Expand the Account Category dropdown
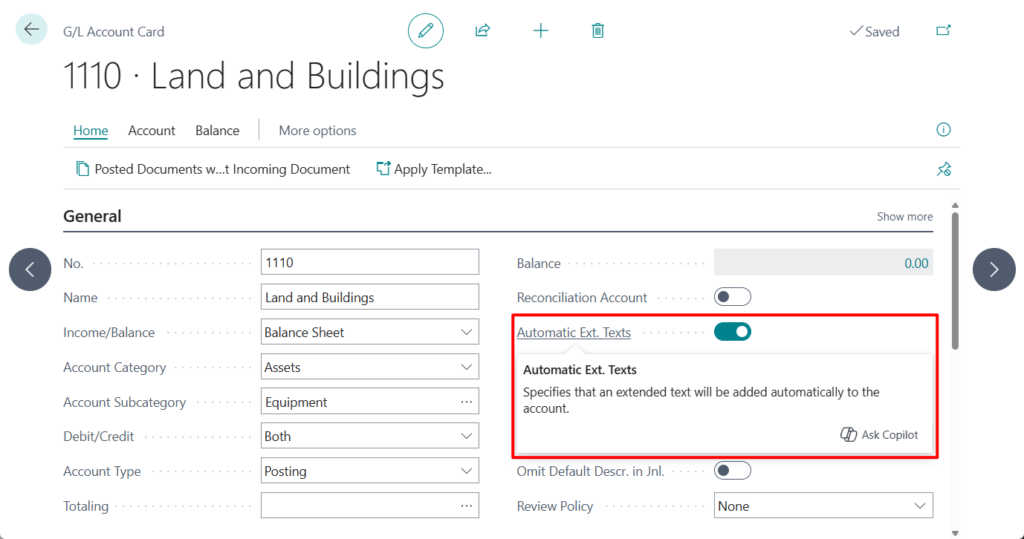 point(369,367)
